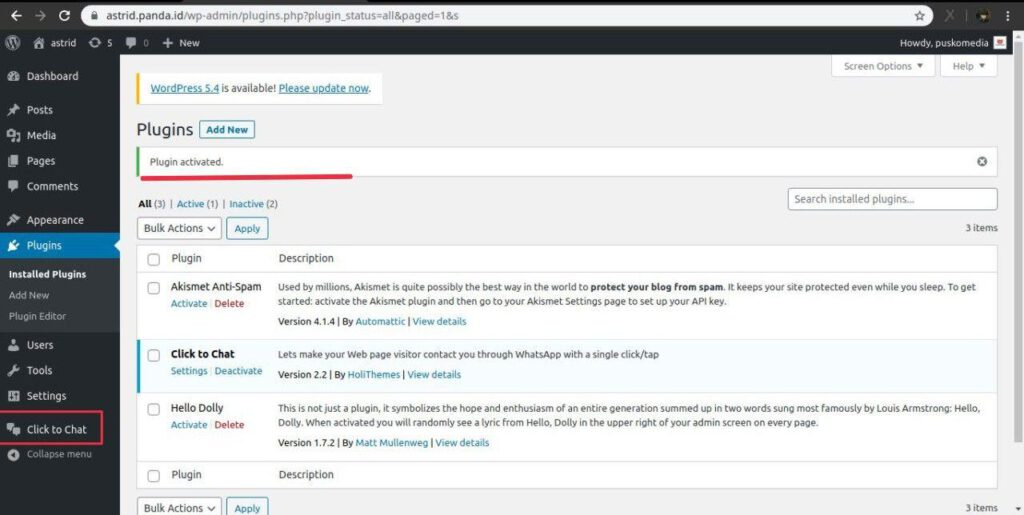Open the Tools menu
This screenshot has height=515, width=1024.
tap(39, 371)
